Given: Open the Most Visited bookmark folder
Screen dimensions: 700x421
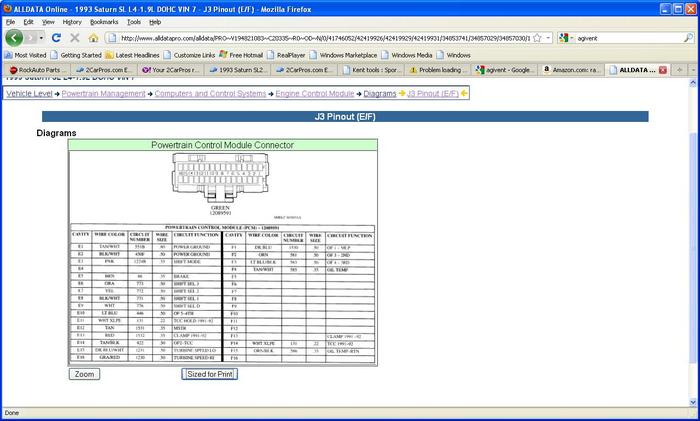Looking at the screenshot, I should pos(25,55).
